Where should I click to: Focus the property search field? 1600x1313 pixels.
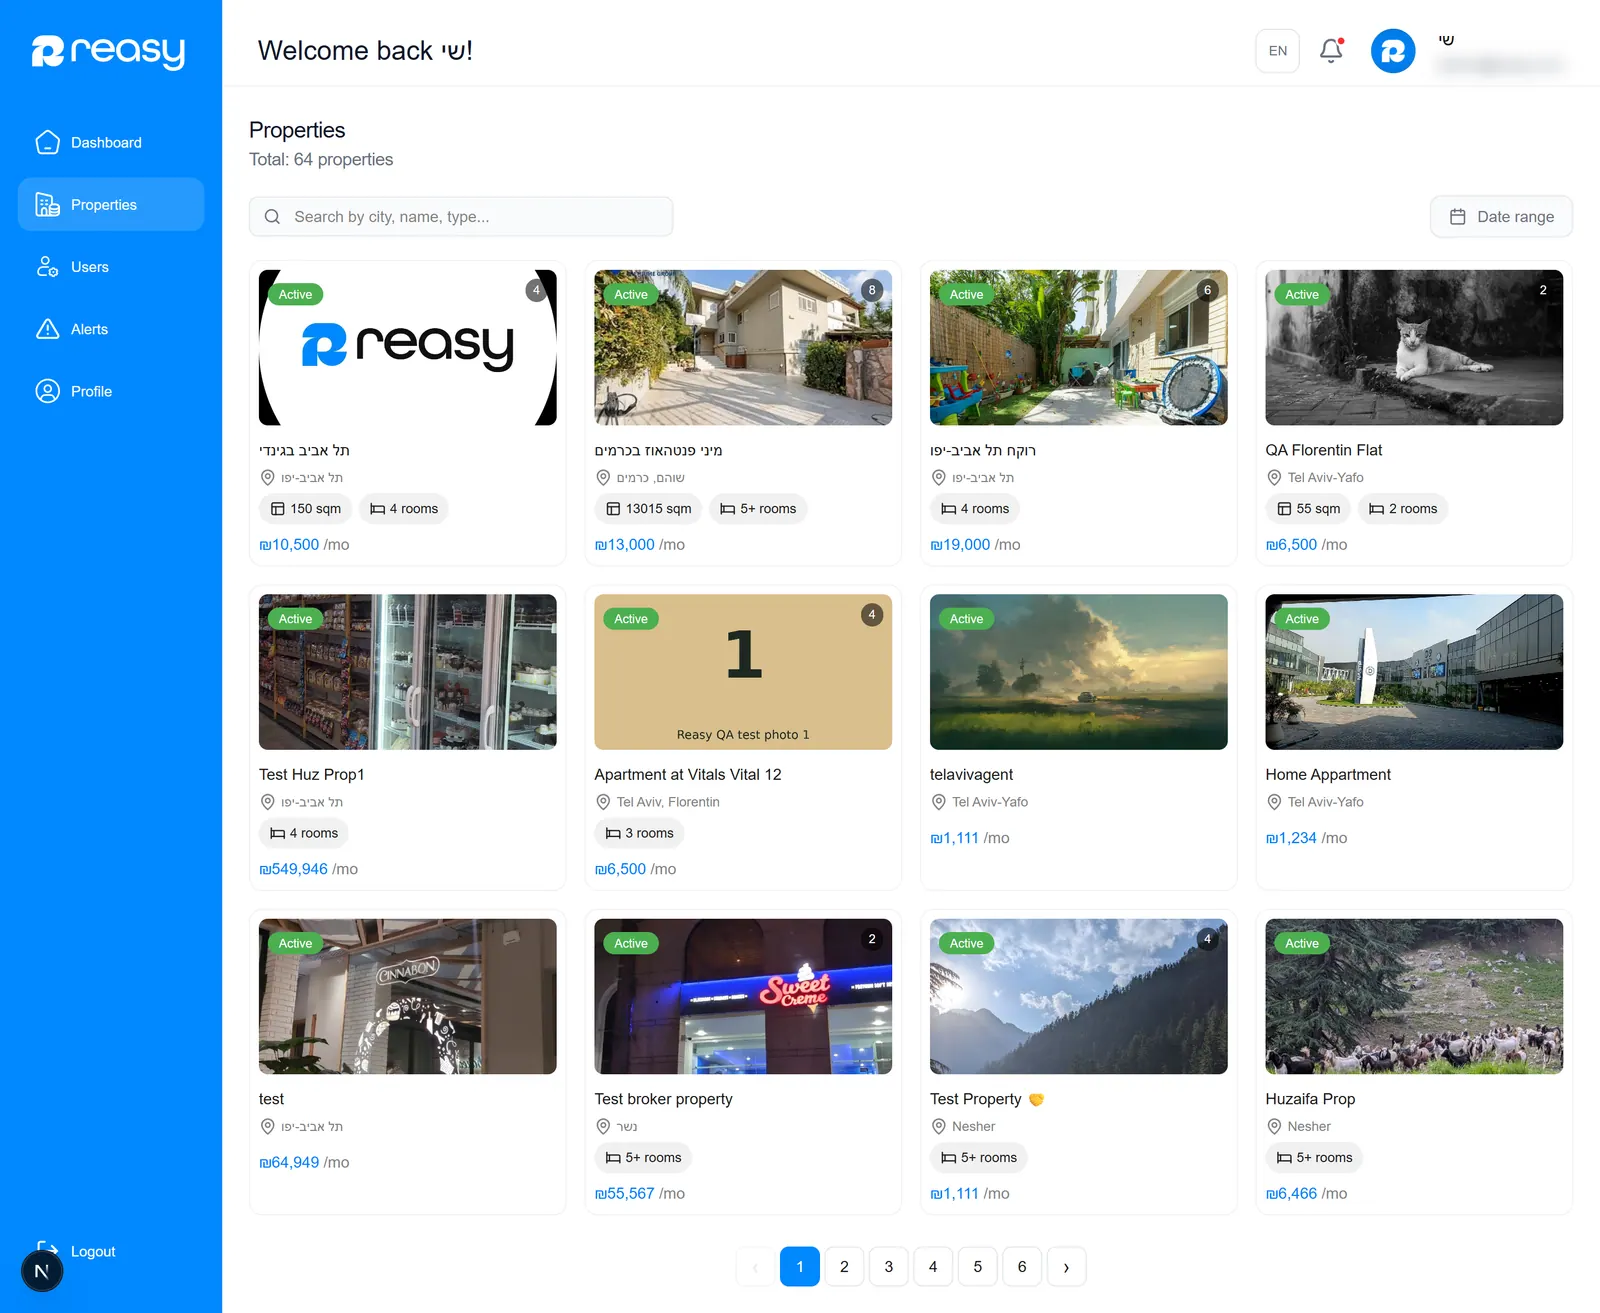coord(461,217)
